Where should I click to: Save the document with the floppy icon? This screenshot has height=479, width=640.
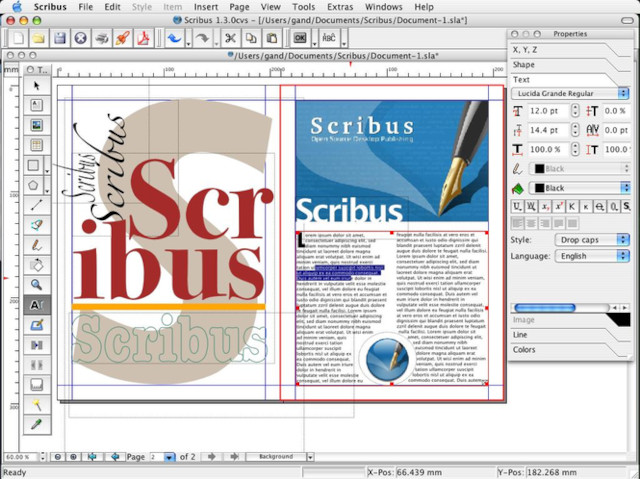pyautogui.click(x=60, y=38)
